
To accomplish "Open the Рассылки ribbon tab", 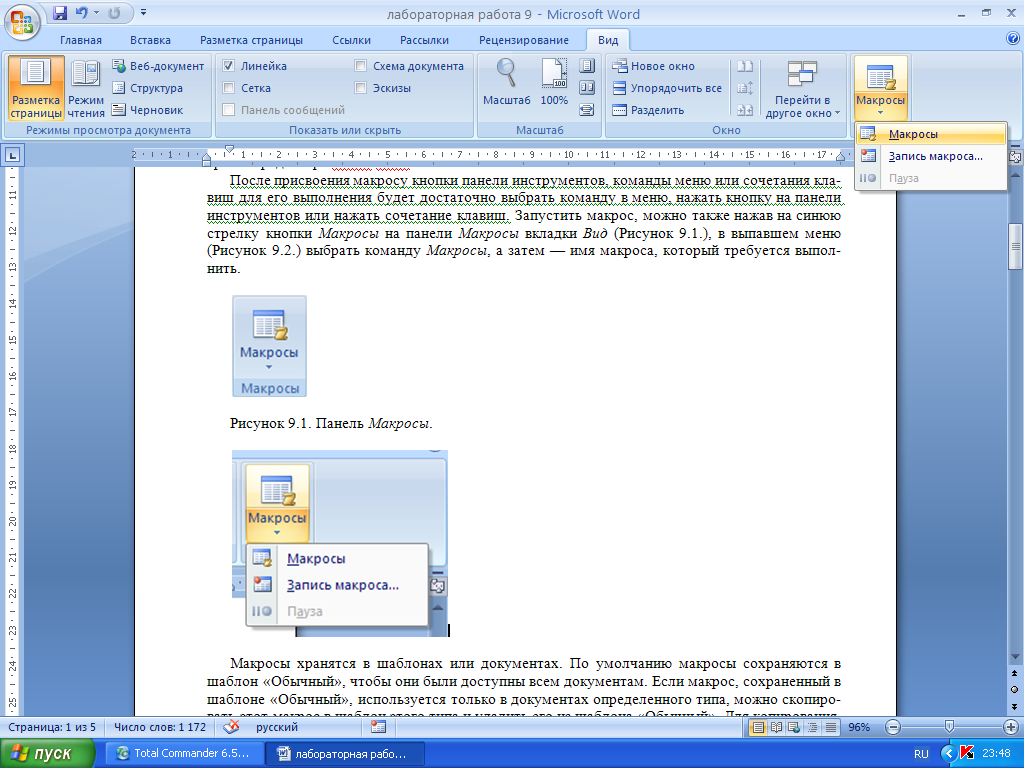I will click(x=424, y=40).
